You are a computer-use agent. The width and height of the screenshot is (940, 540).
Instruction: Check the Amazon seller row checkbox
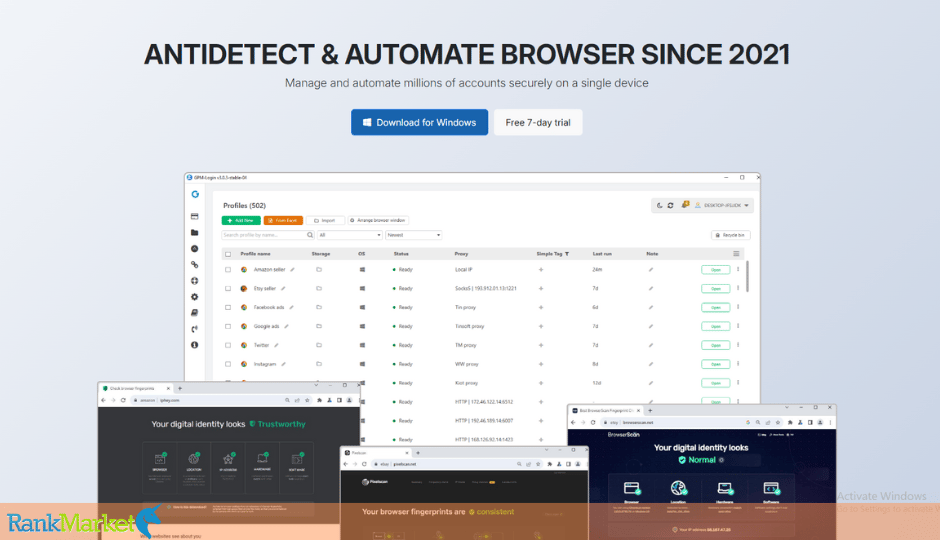(x=228, y=270)
